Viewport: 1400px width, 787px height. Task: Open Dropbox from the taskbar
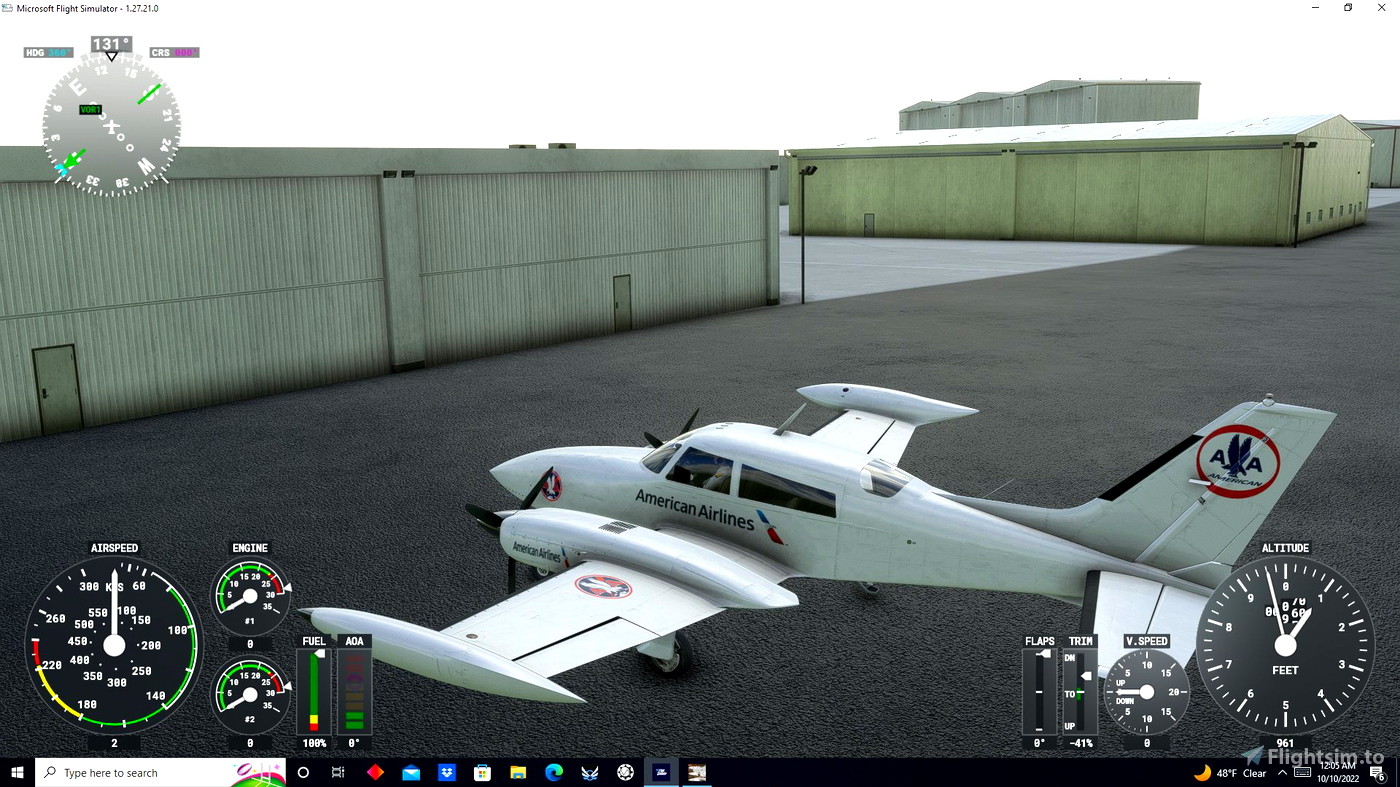tap(447, 772)
